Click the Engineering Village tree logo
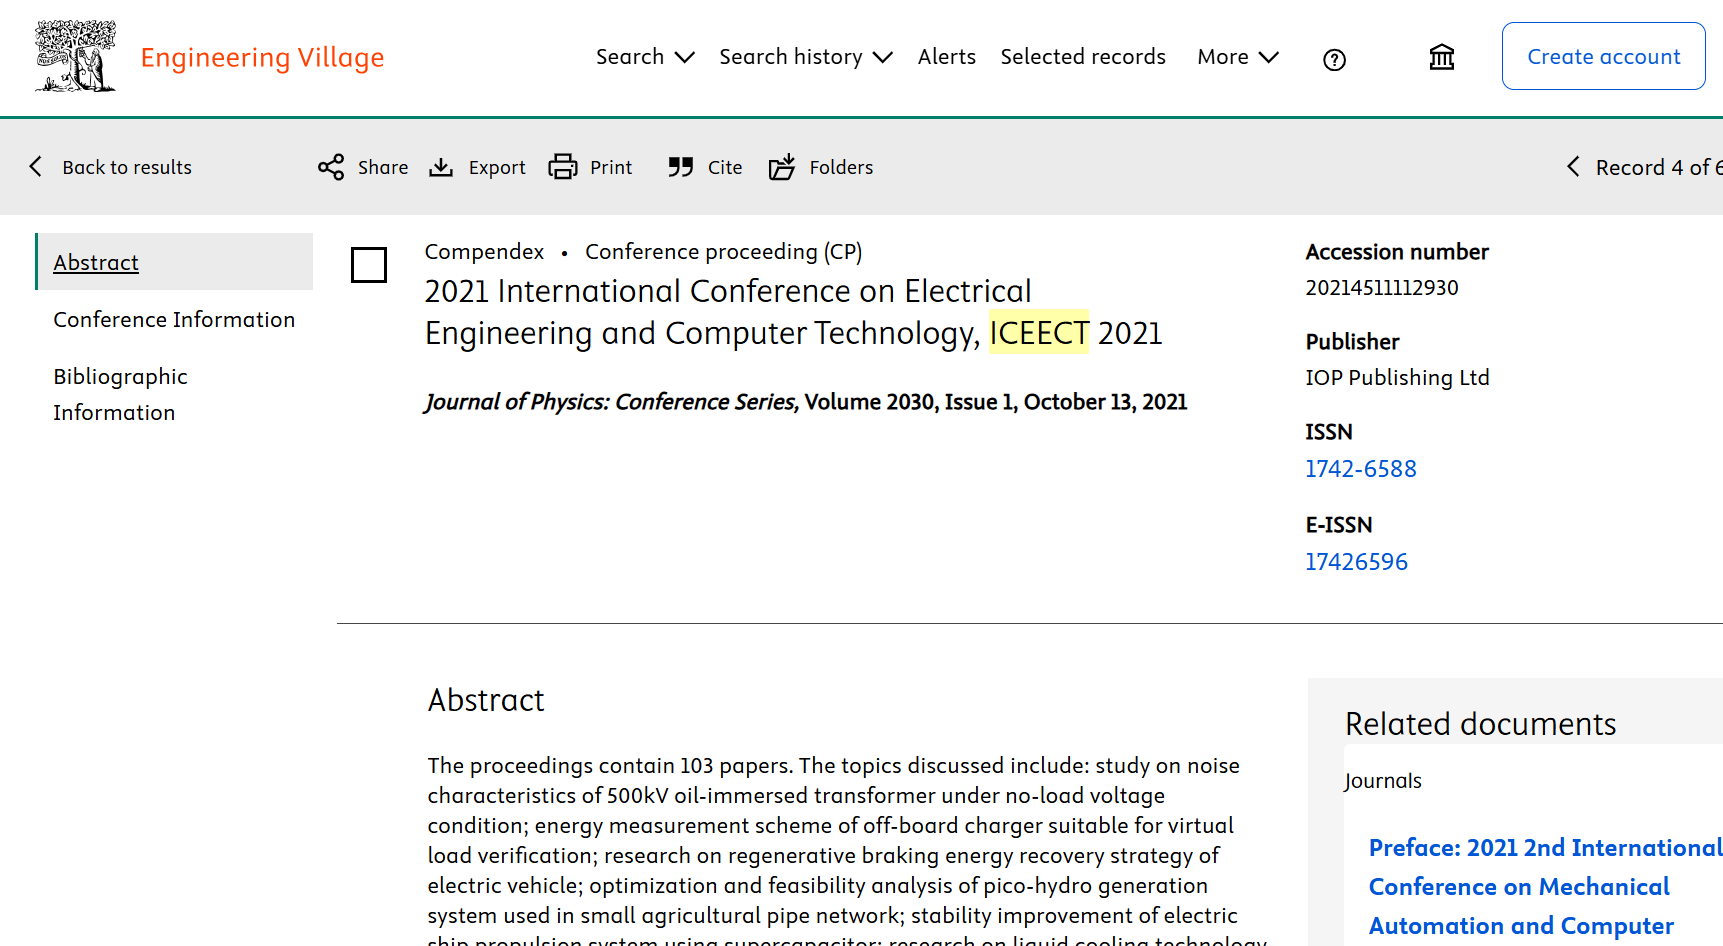Screen dimensions: 1723x946 coord(75,57)
